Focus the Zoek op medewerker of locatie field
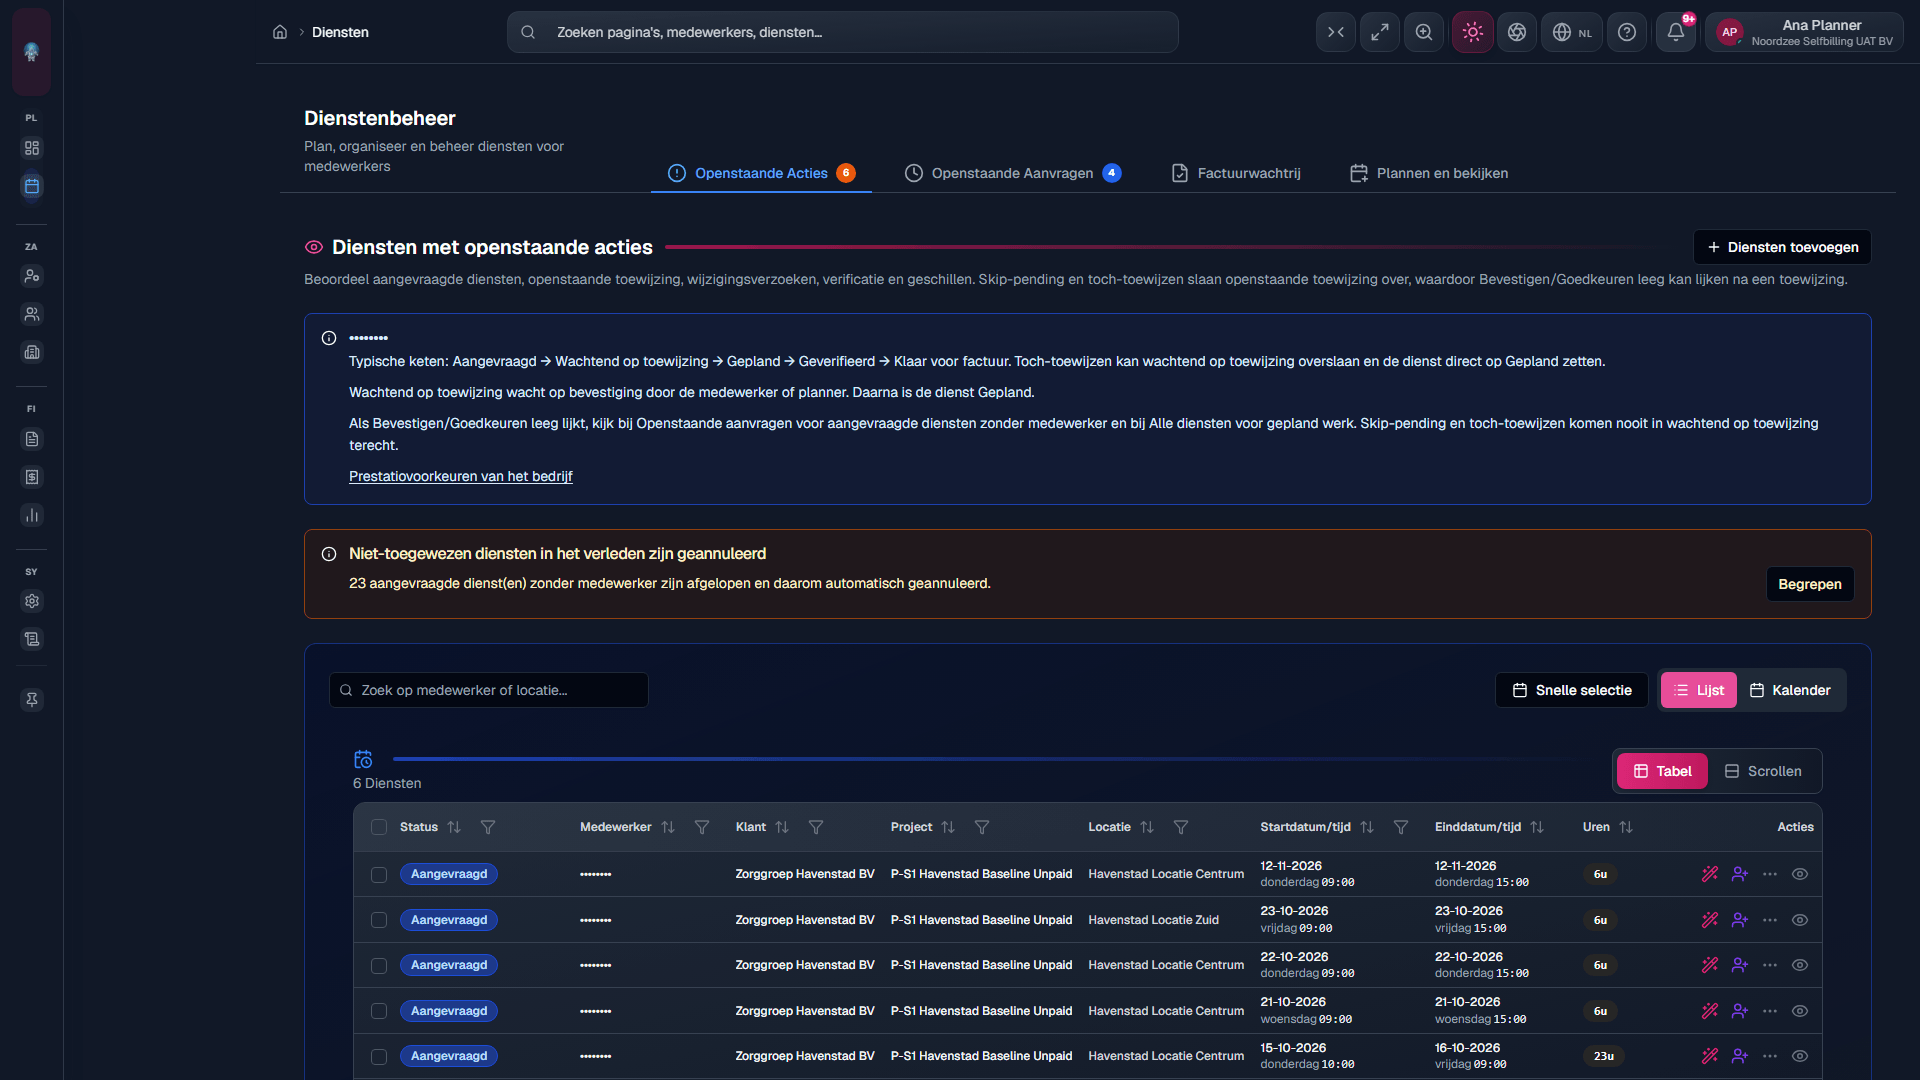Image resolution: width=1920 pixels, height=1080 pixels. [489, 690]
